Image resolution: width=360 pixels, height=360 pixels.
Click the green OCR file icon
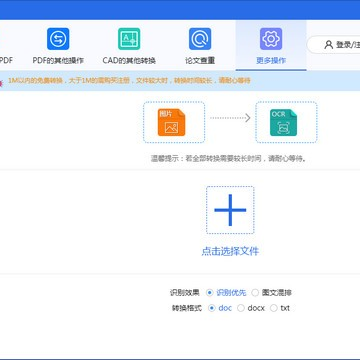(283, 122)
